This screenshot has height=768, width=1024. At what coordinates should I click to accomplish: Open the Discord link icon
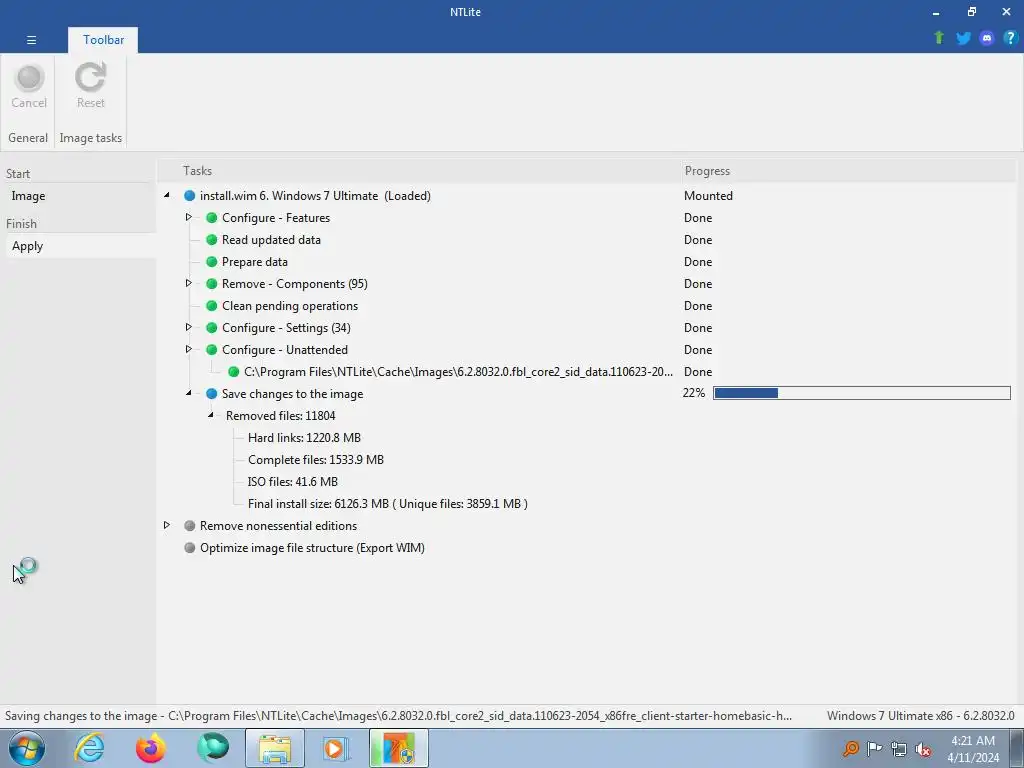[987, 38]
